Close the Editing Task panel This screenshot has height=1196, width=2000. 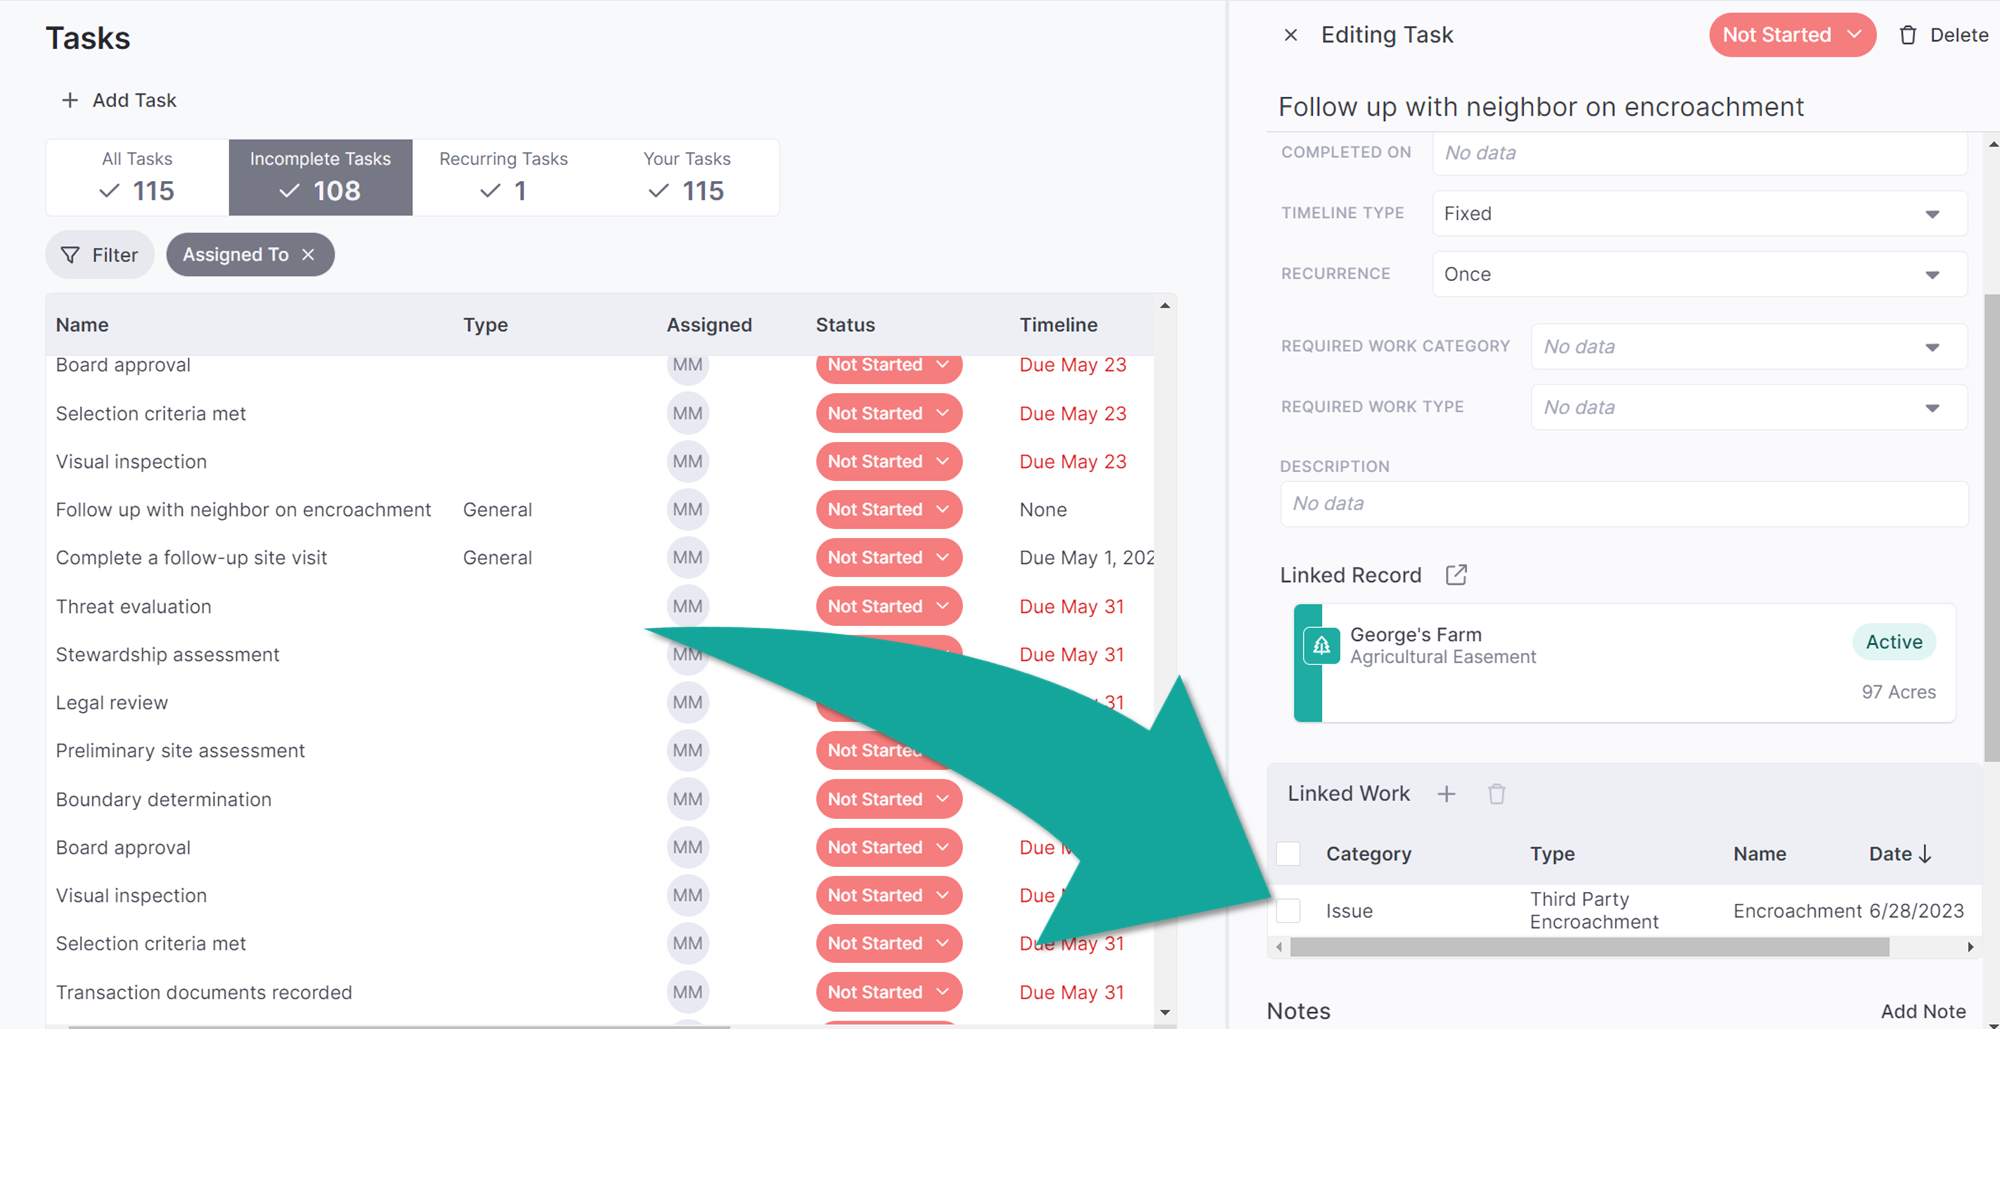[1290, 34]
